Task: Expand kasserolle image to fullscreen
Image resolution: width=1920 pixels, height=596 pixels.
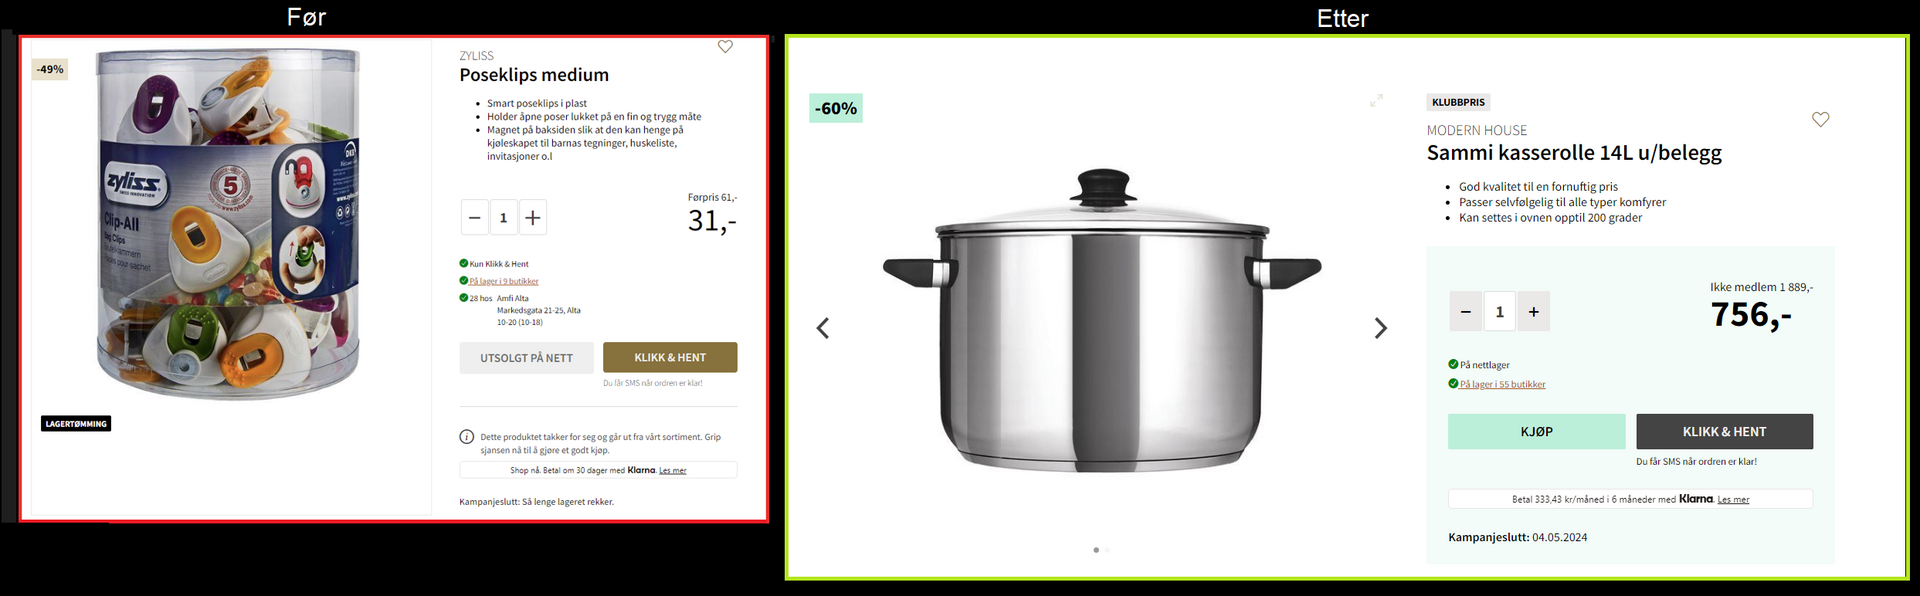Action: tap(1376, 100)
